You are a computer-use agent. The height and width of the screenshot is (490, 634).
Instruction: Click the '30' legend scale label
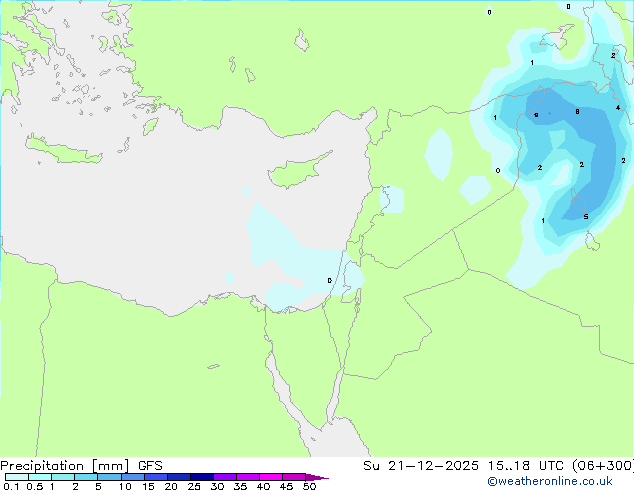217,486
